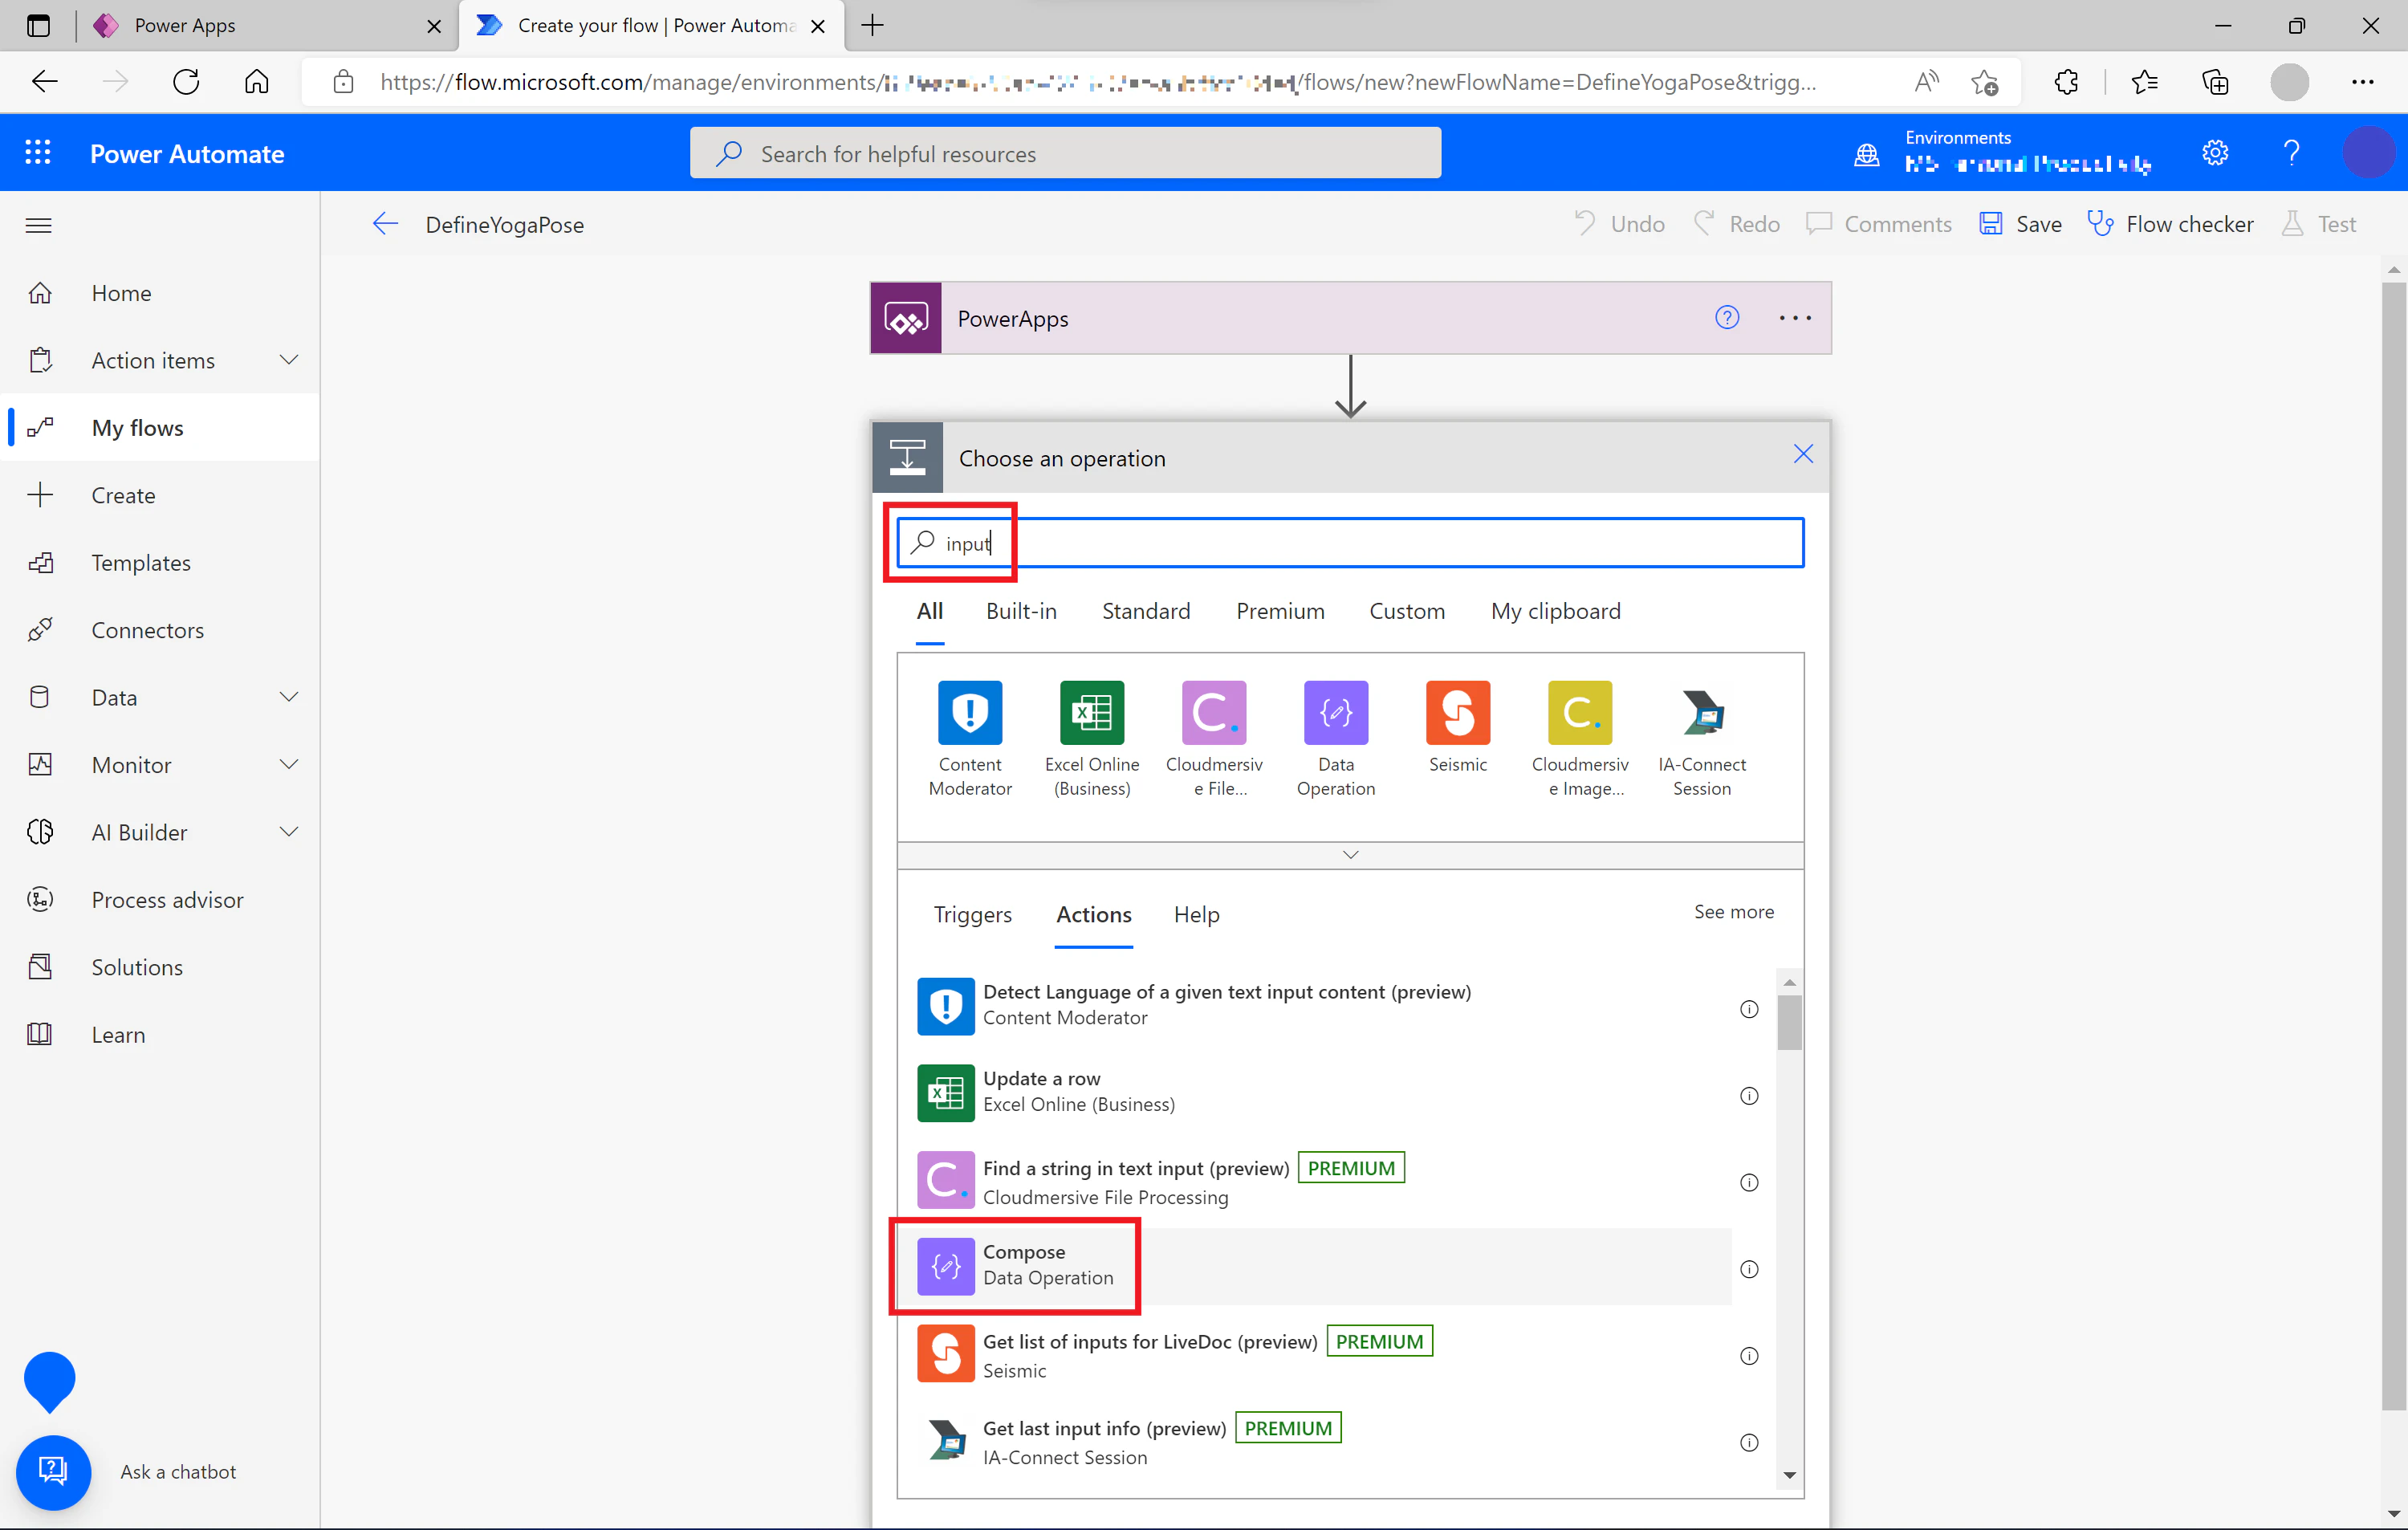Expand the AI Builder section

point(289,832)
